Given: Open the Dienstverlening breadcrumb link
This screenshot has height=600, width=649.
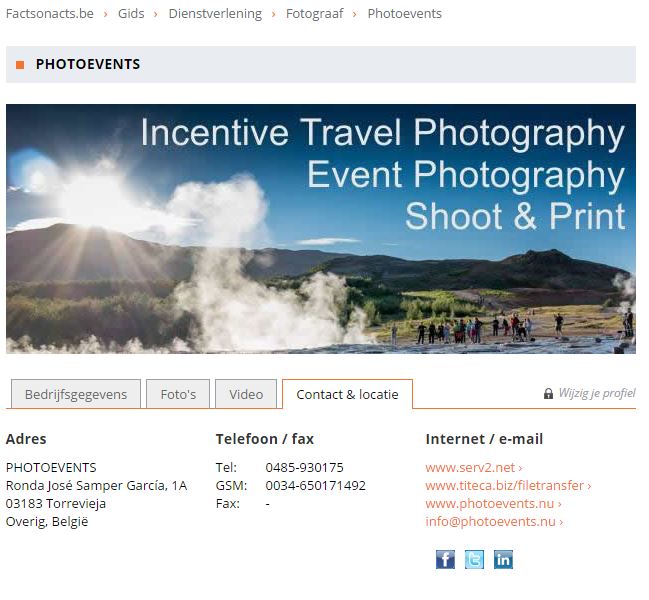Looking at the screenshot, I should pos(215,14).
